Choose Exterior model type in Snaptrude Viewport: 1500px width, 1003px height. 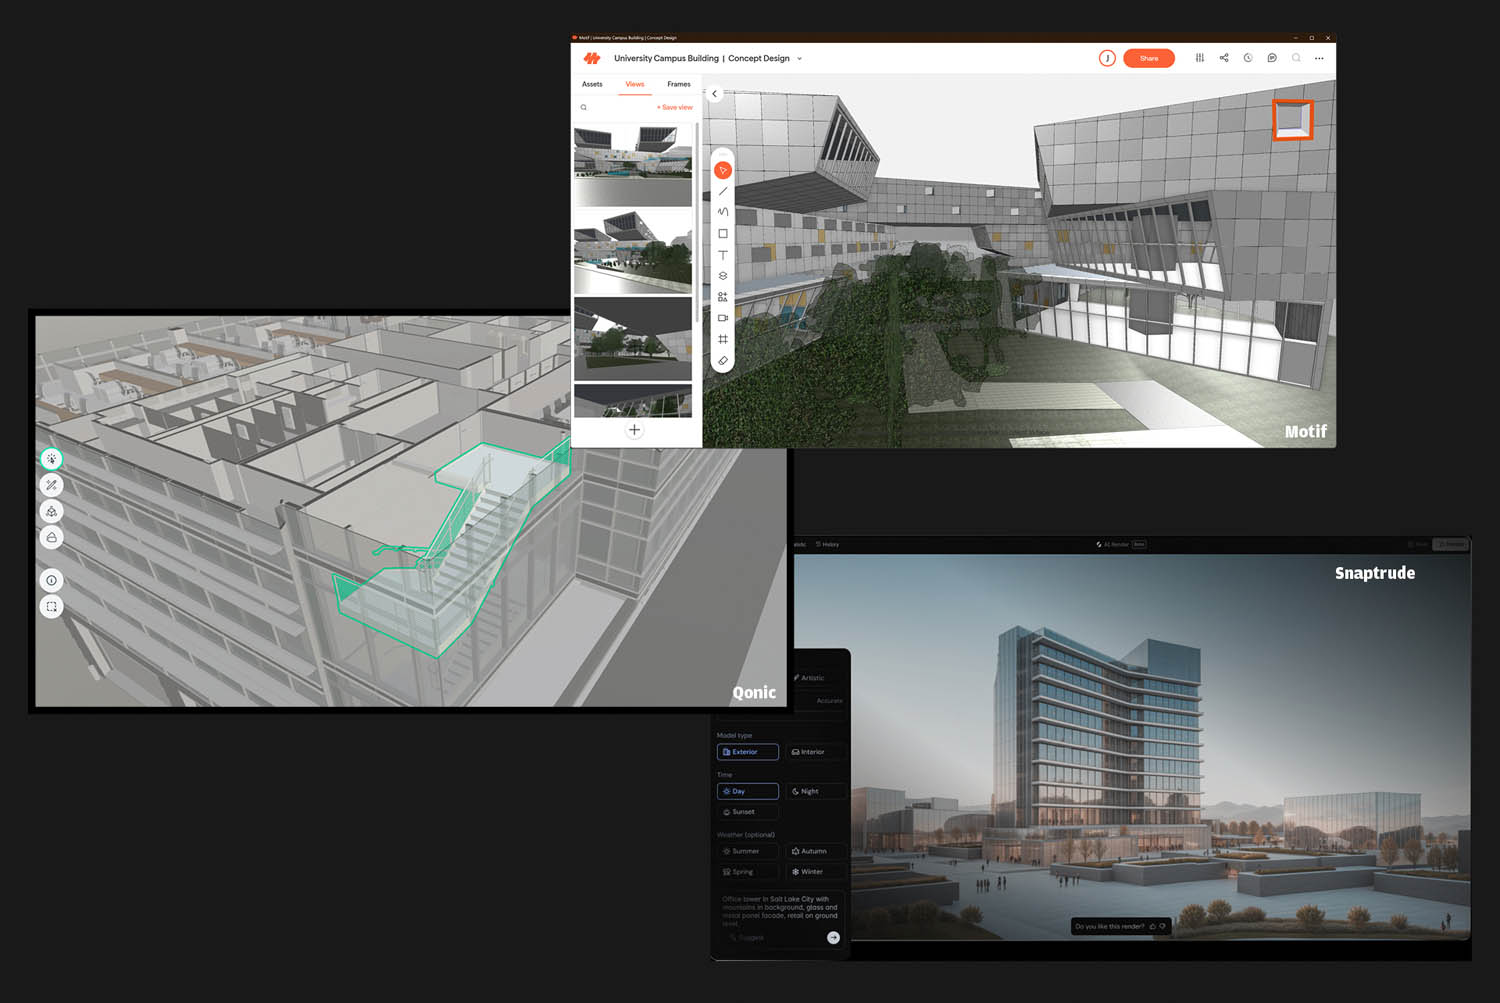[x=747, y=752]
